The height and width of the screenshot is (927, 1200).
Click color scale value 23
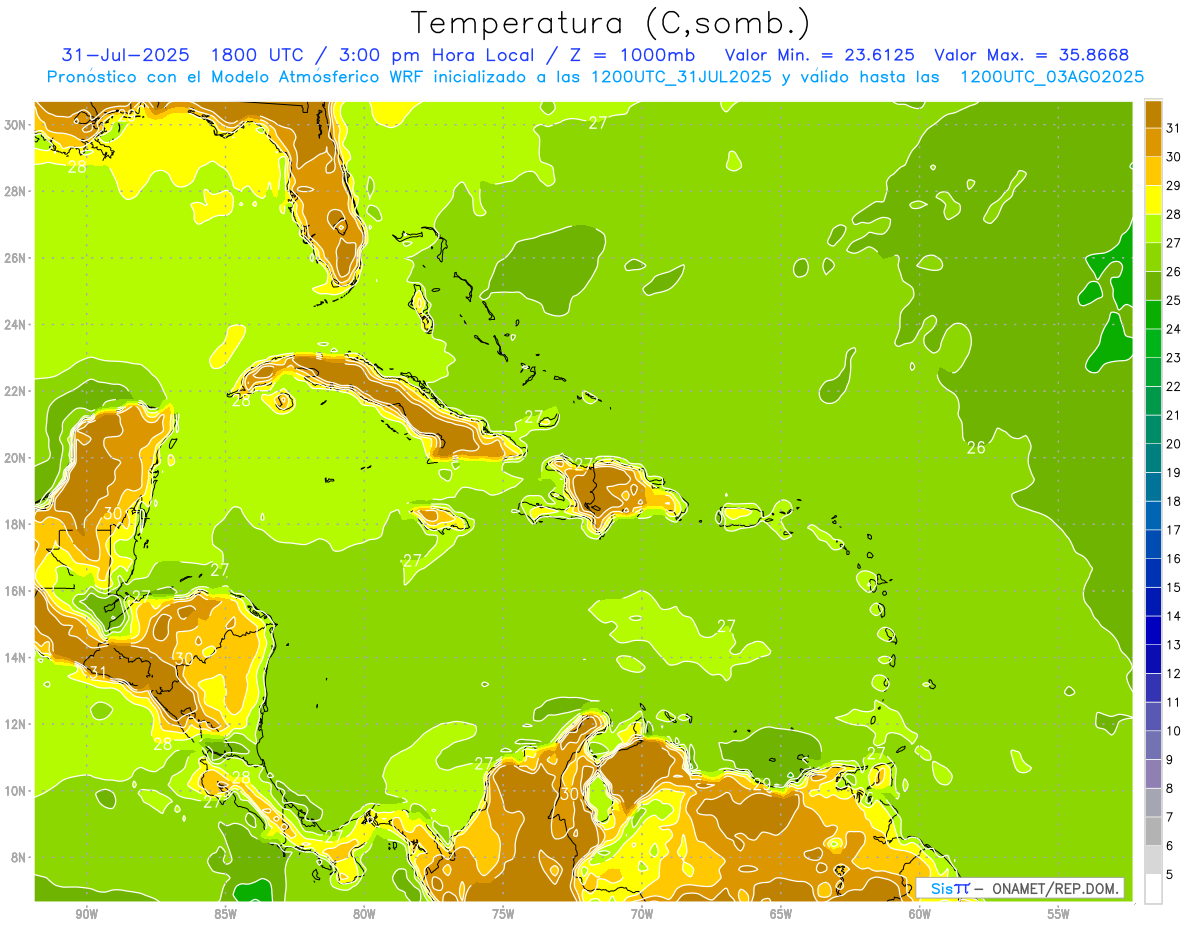pyautogui.click(x=1174, y=358)
